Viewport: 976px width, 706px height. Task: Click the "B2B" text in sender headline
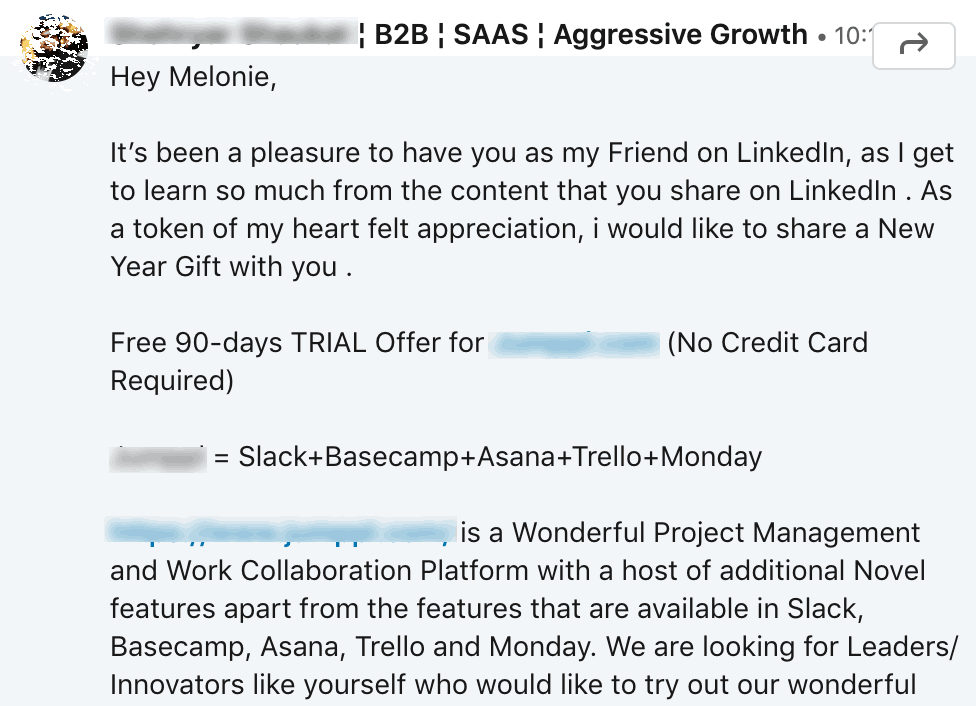click(x=401, y=35)
